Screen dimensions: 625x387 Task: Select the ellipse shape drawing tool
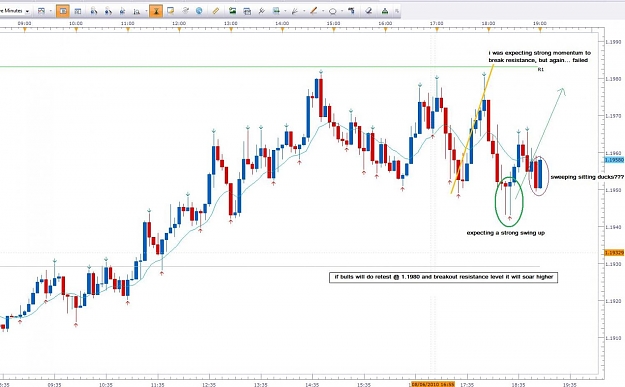(x=332, y=11)
